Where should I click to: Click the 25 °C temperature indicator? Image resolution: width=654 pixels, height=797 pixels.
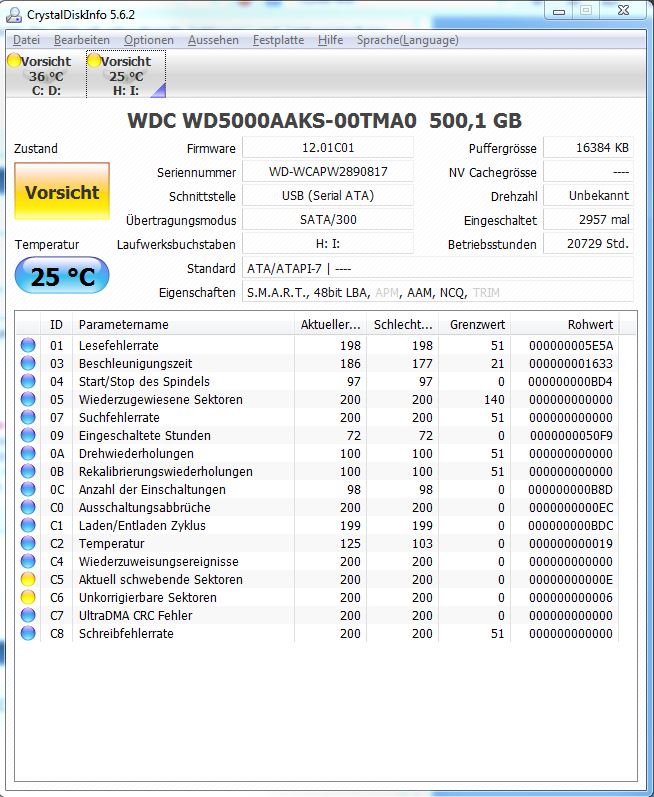click(62, 277)
